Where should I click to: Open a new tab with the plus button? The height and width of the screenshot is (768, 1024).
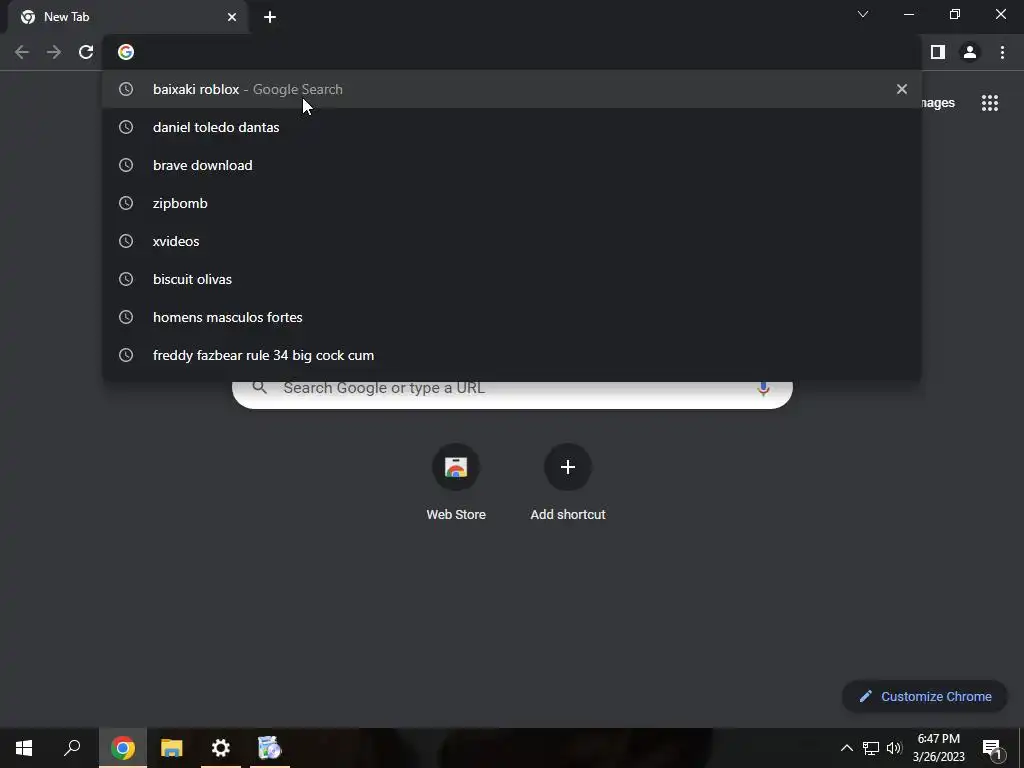coord(270,17)
